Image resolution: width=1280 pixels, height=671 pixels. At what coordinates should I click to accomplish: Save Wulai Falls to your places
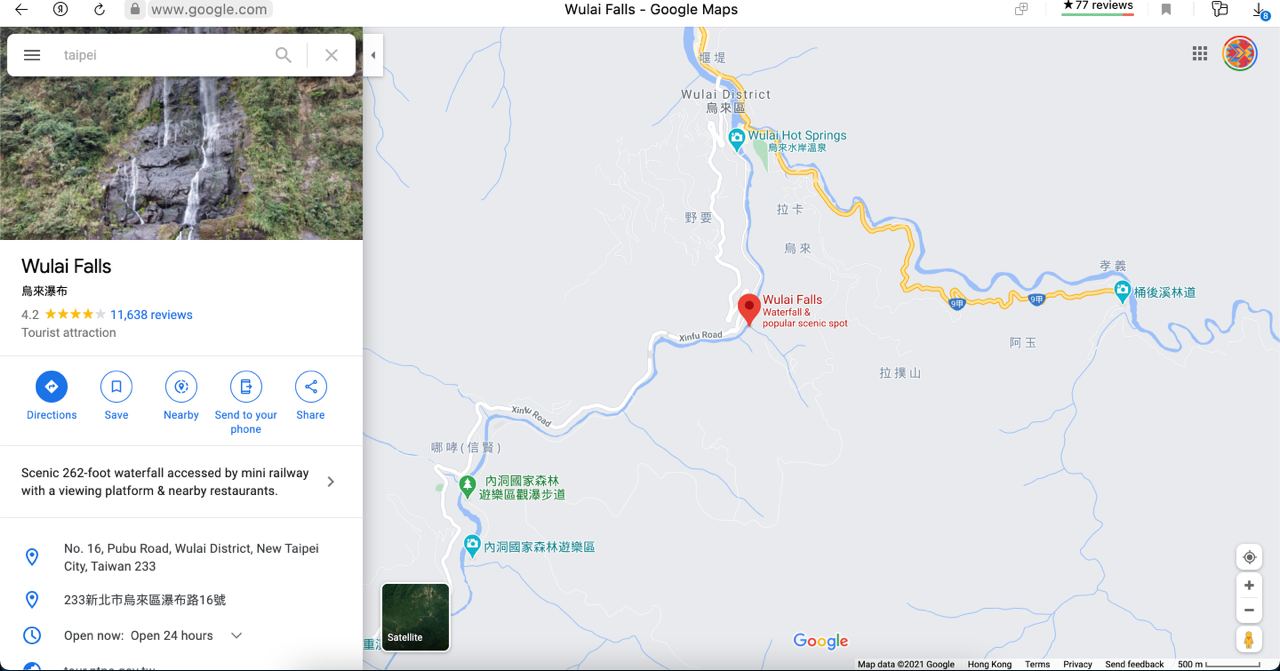[116, 396]
